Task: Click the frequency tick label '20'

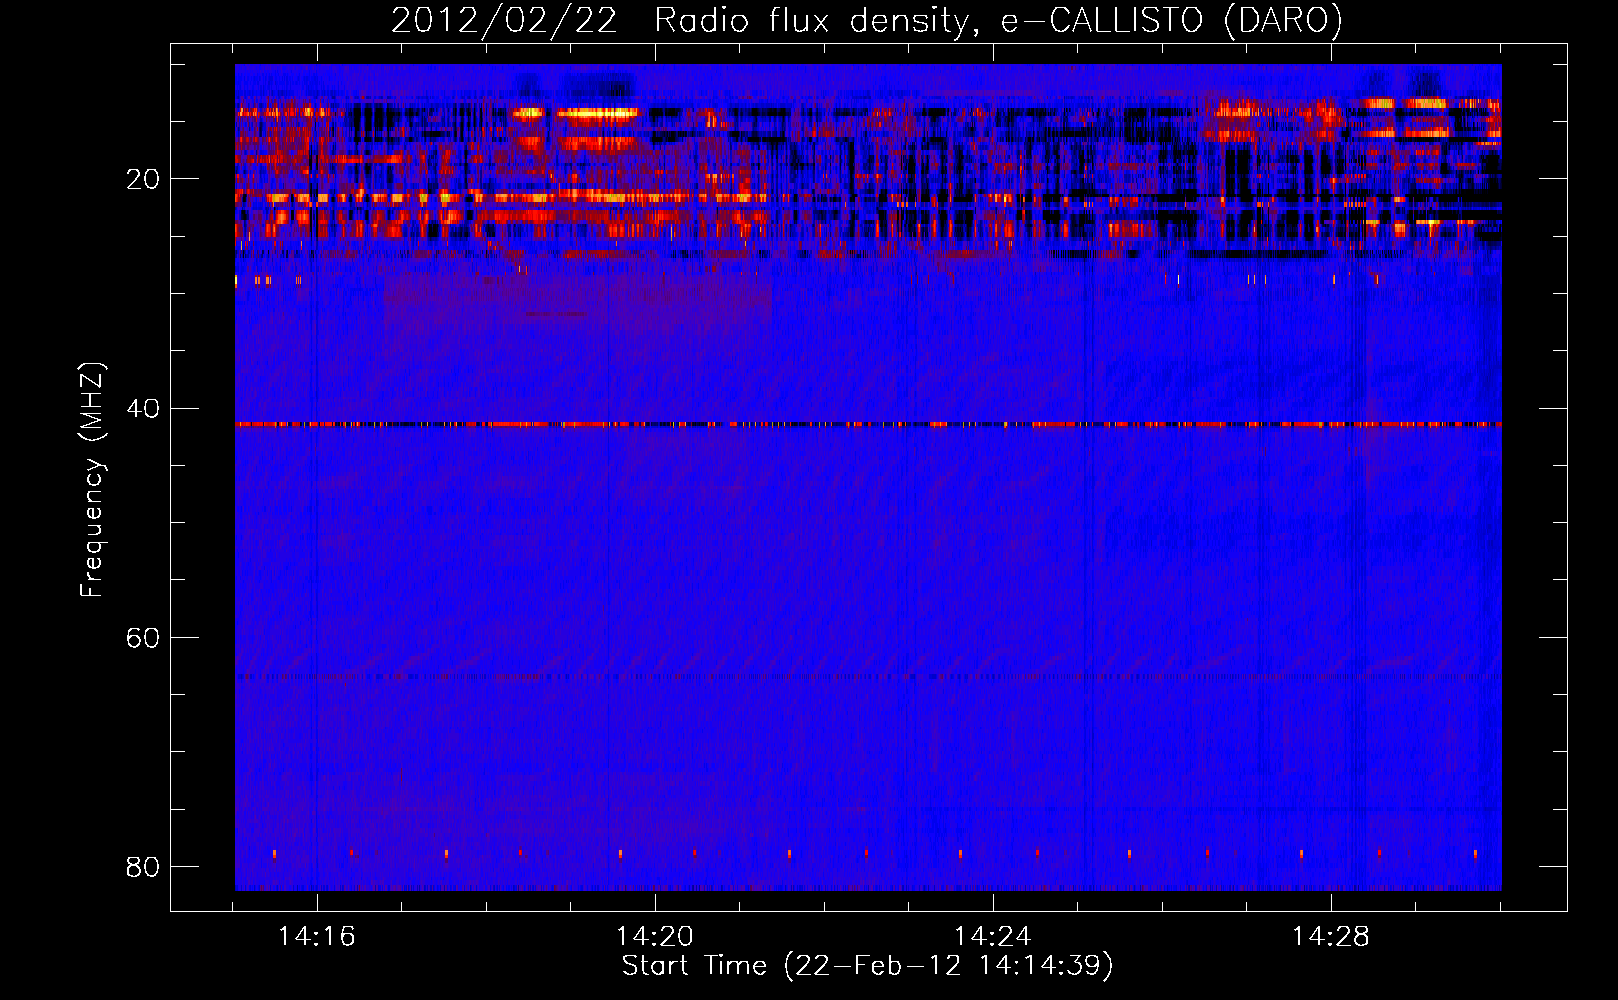Action: tap(143, 180)
